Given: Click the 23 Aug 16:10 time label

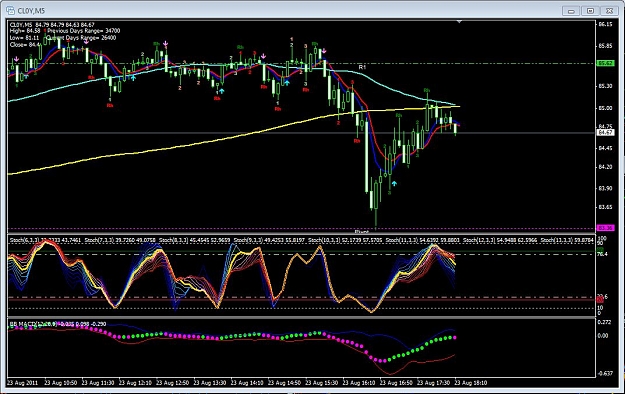Looking at the screenshot, I should [x=359, y=382].
